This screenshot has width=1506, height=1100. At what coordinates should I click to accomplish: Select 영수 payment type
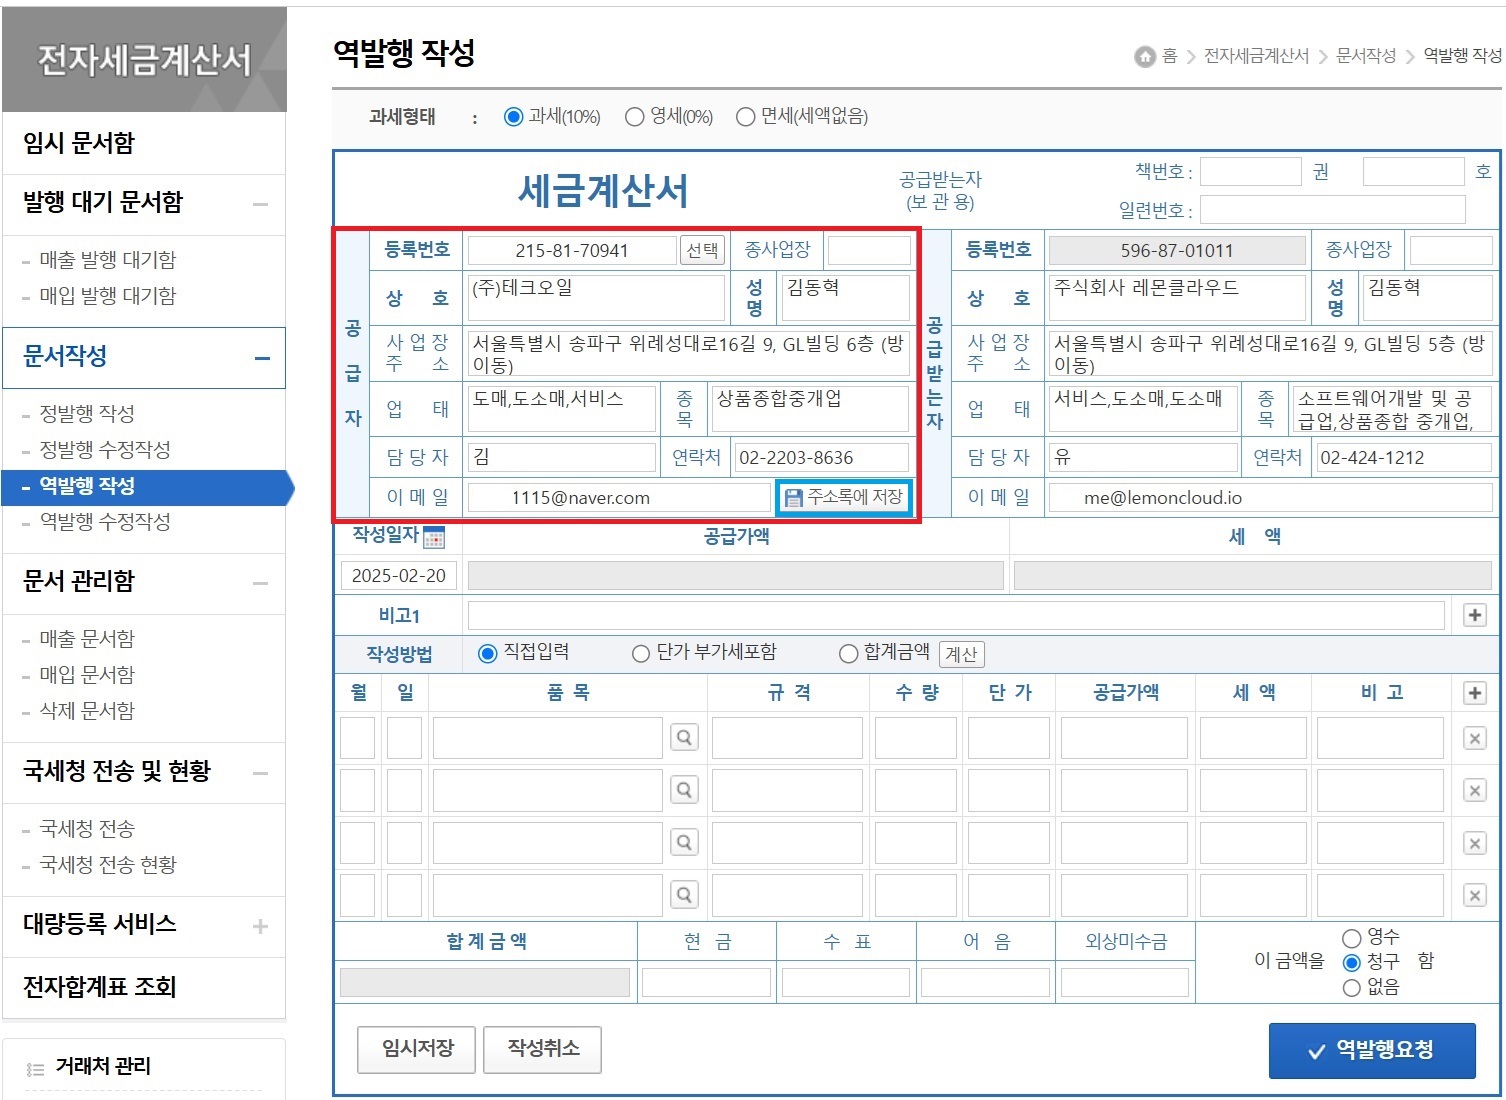1352,938
